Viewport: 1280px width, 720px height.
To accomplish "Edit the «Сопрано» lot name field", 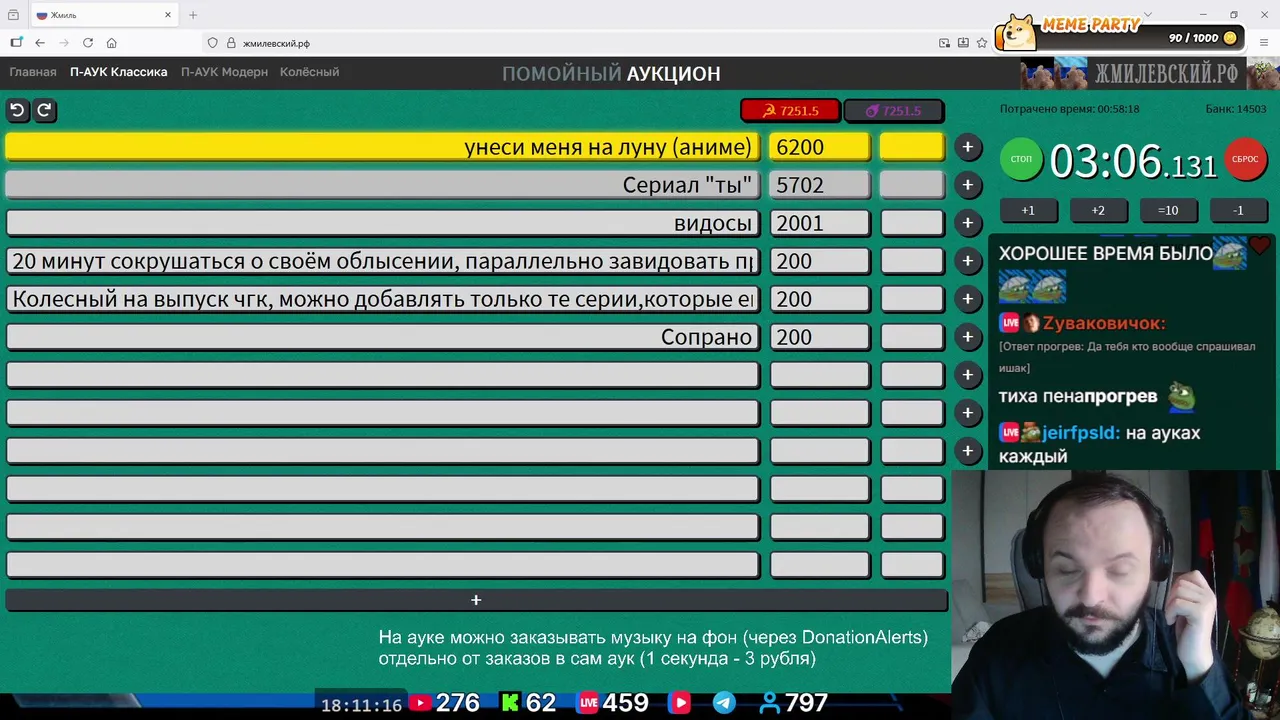I will (x=383, y=337).
